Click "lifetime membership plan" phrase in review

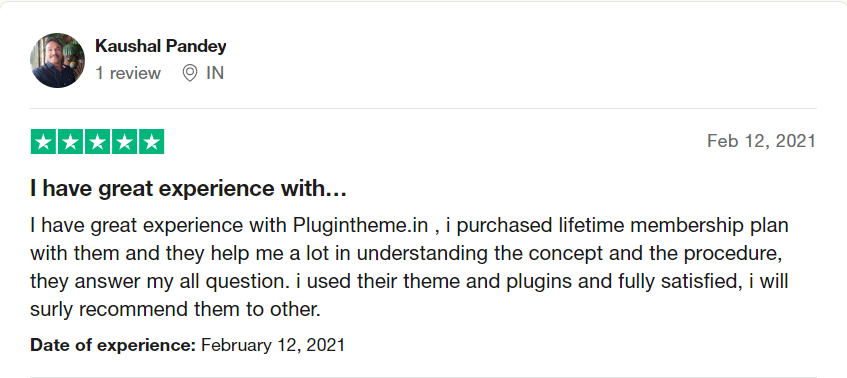(x=673, y=225)
